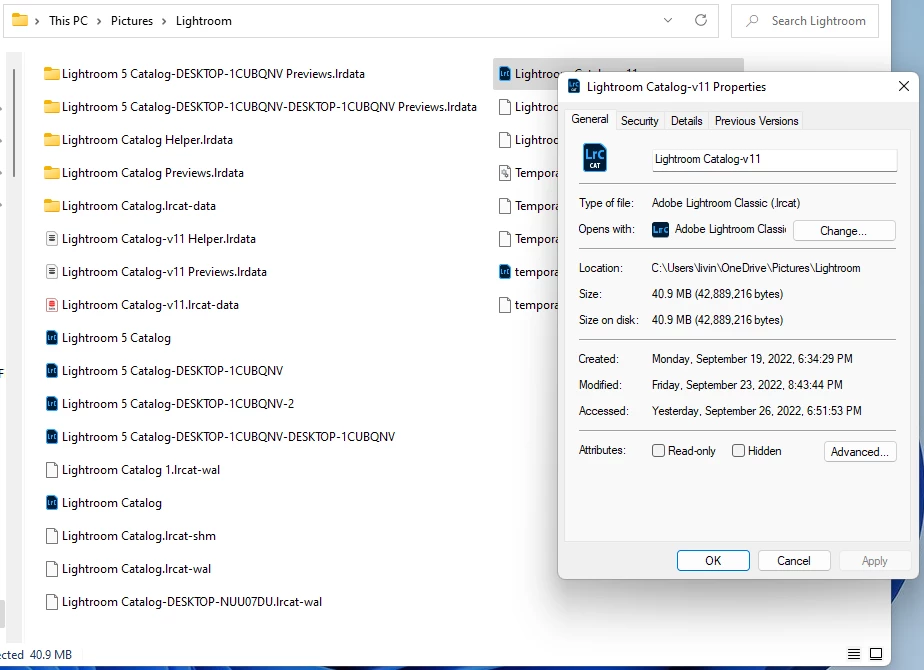924x670 pixels.
Task: Select the Lightroom 5 Catalog-DESKTOP-1CUBQNV Previews.lrdata folder icon
Action: (52, 74)
